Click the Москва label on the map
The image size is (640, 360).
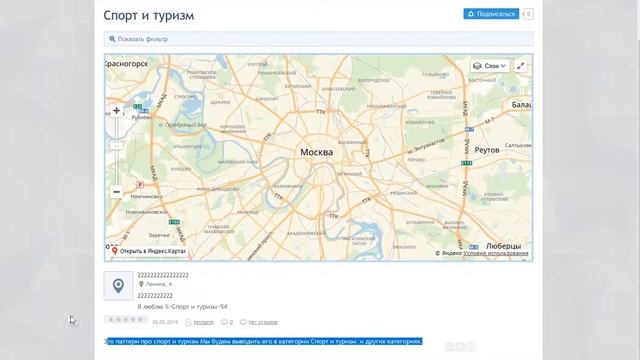tap(317, 152)
